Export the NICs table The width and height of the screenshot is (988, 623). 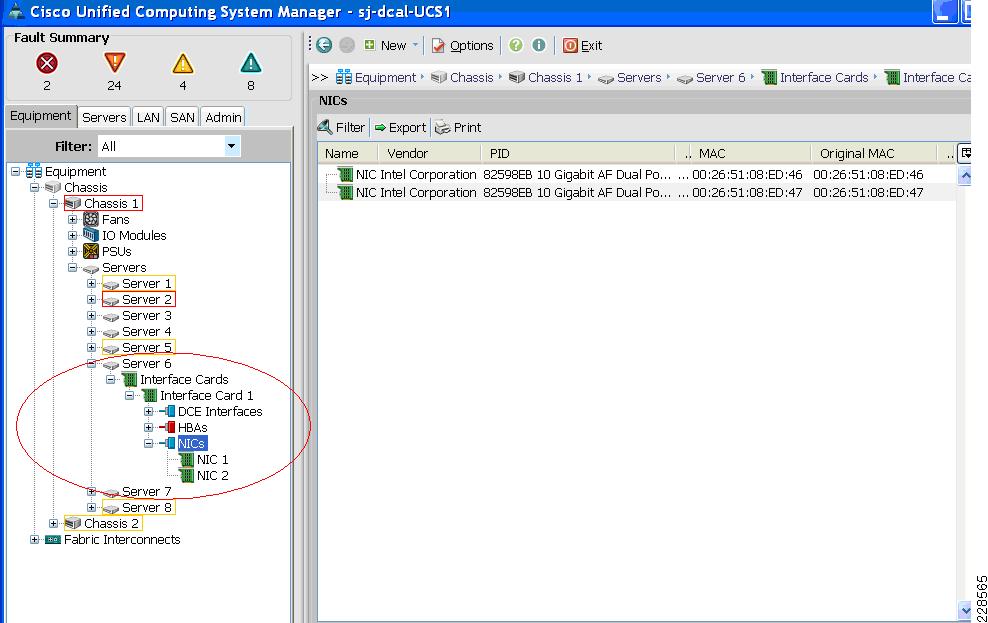tap(400, 127)
